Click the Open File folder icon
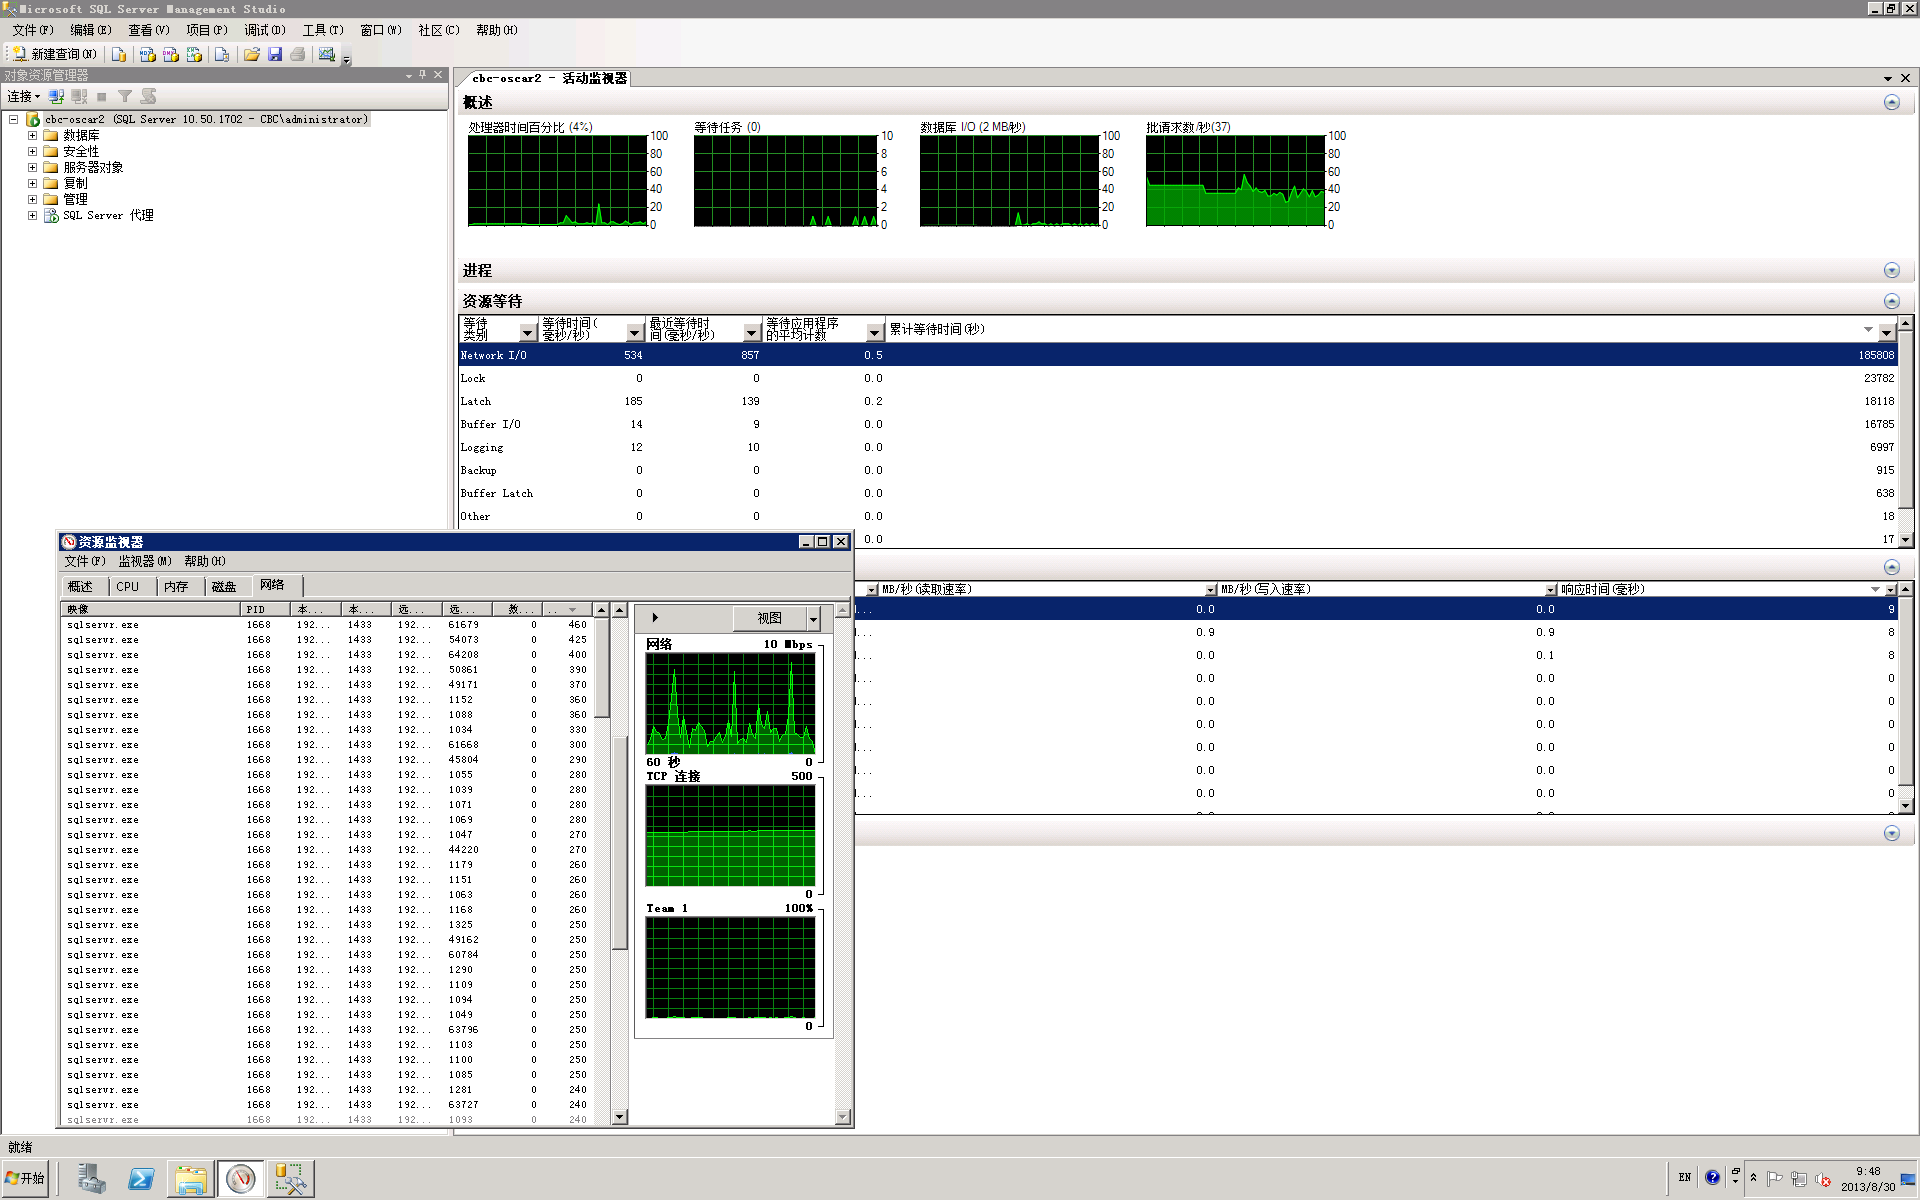 point(252,54)
